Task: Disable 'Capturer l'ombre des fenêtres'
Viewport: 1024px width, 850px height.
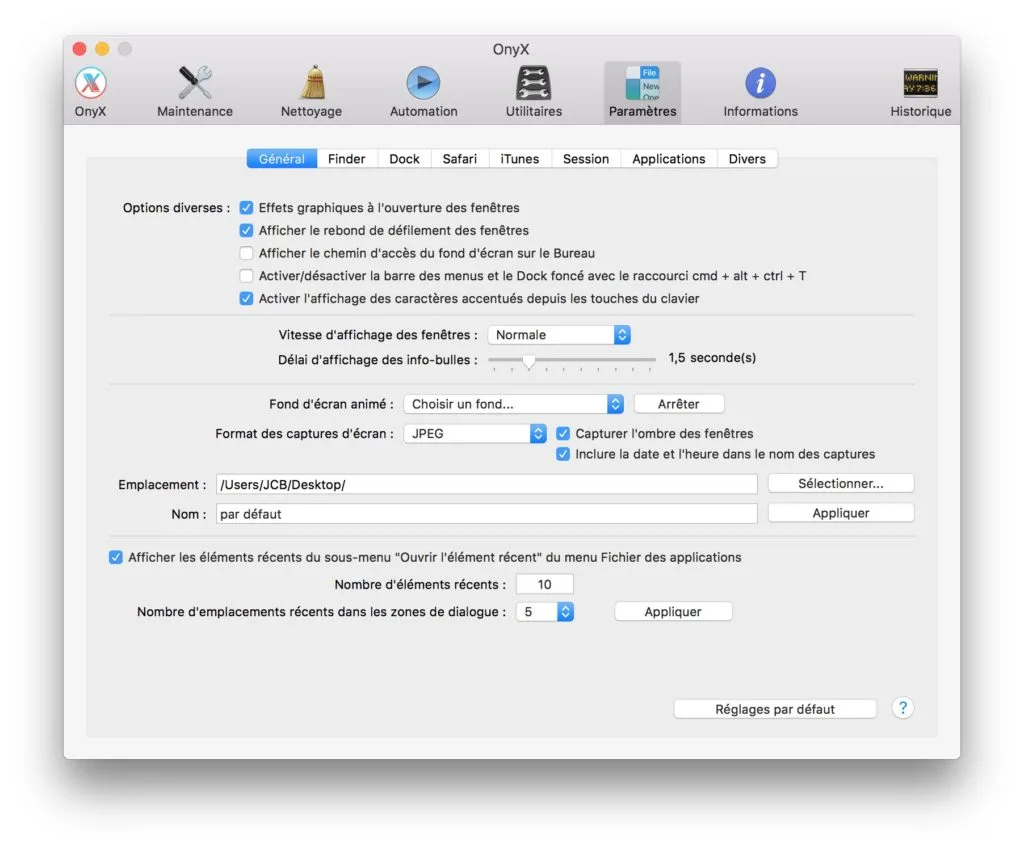Action: (563, 433)
